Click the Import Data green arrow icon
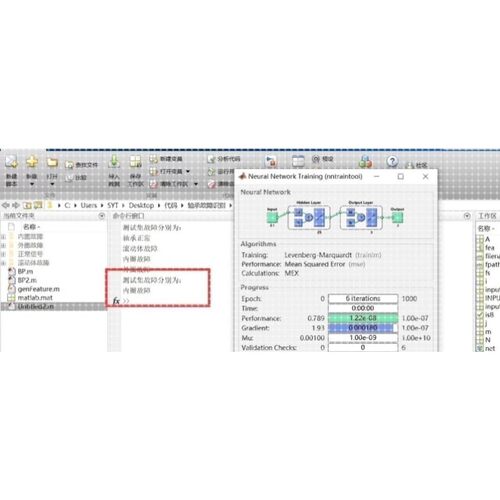Screen dimensions: 500x500 click(x=114, y=162)
